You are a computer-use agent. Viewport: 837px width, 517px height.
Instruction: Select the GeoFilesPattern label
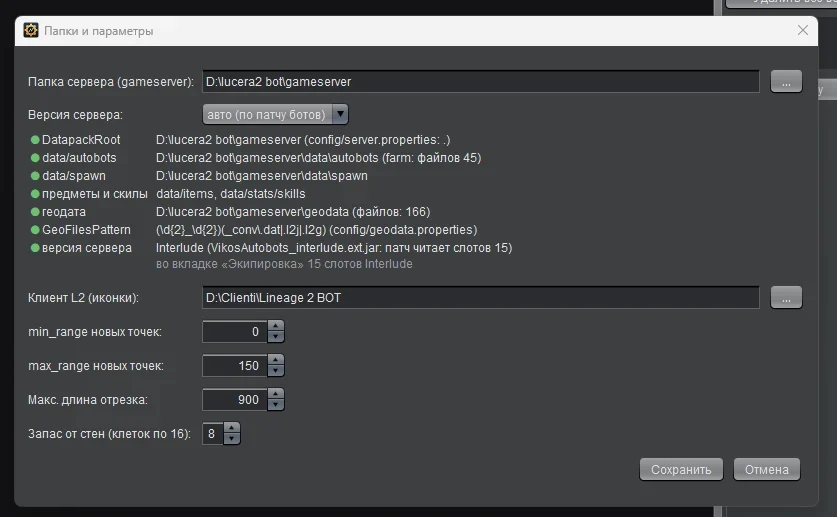click(x=86, y=230)
